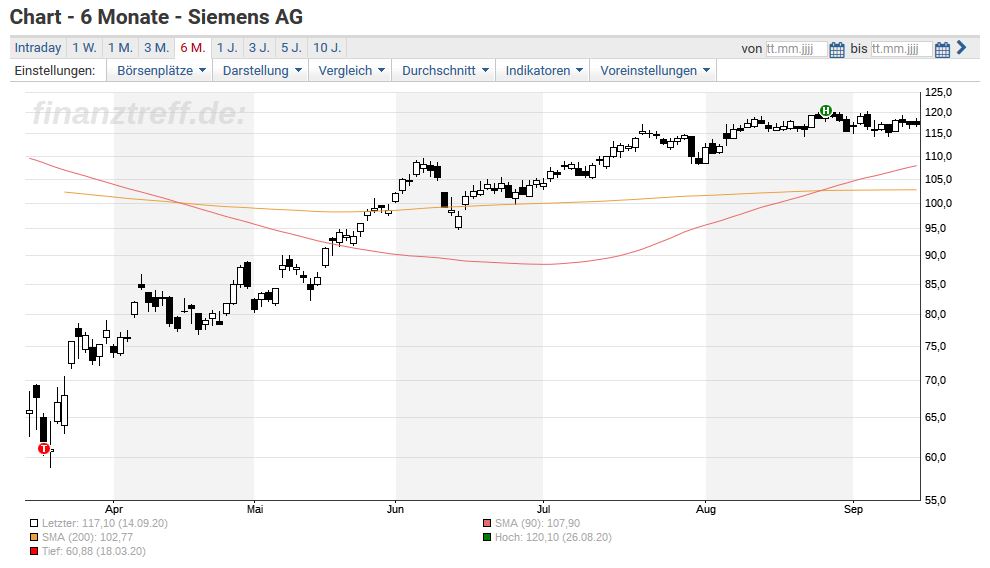Click 'Letzter: 117,10 (14.09.20)' legend text
Screen dimensions: 990x568
(x=105, y=523)
